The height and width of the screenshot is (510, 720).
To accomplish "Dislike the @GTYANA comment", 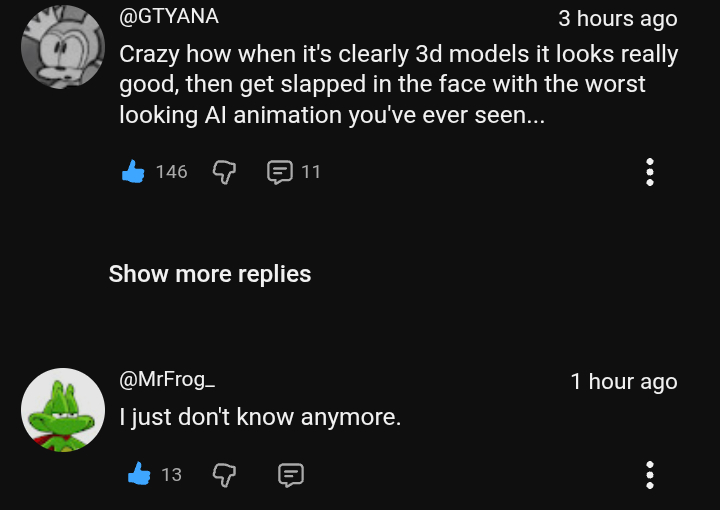I will tap(224, 172).
